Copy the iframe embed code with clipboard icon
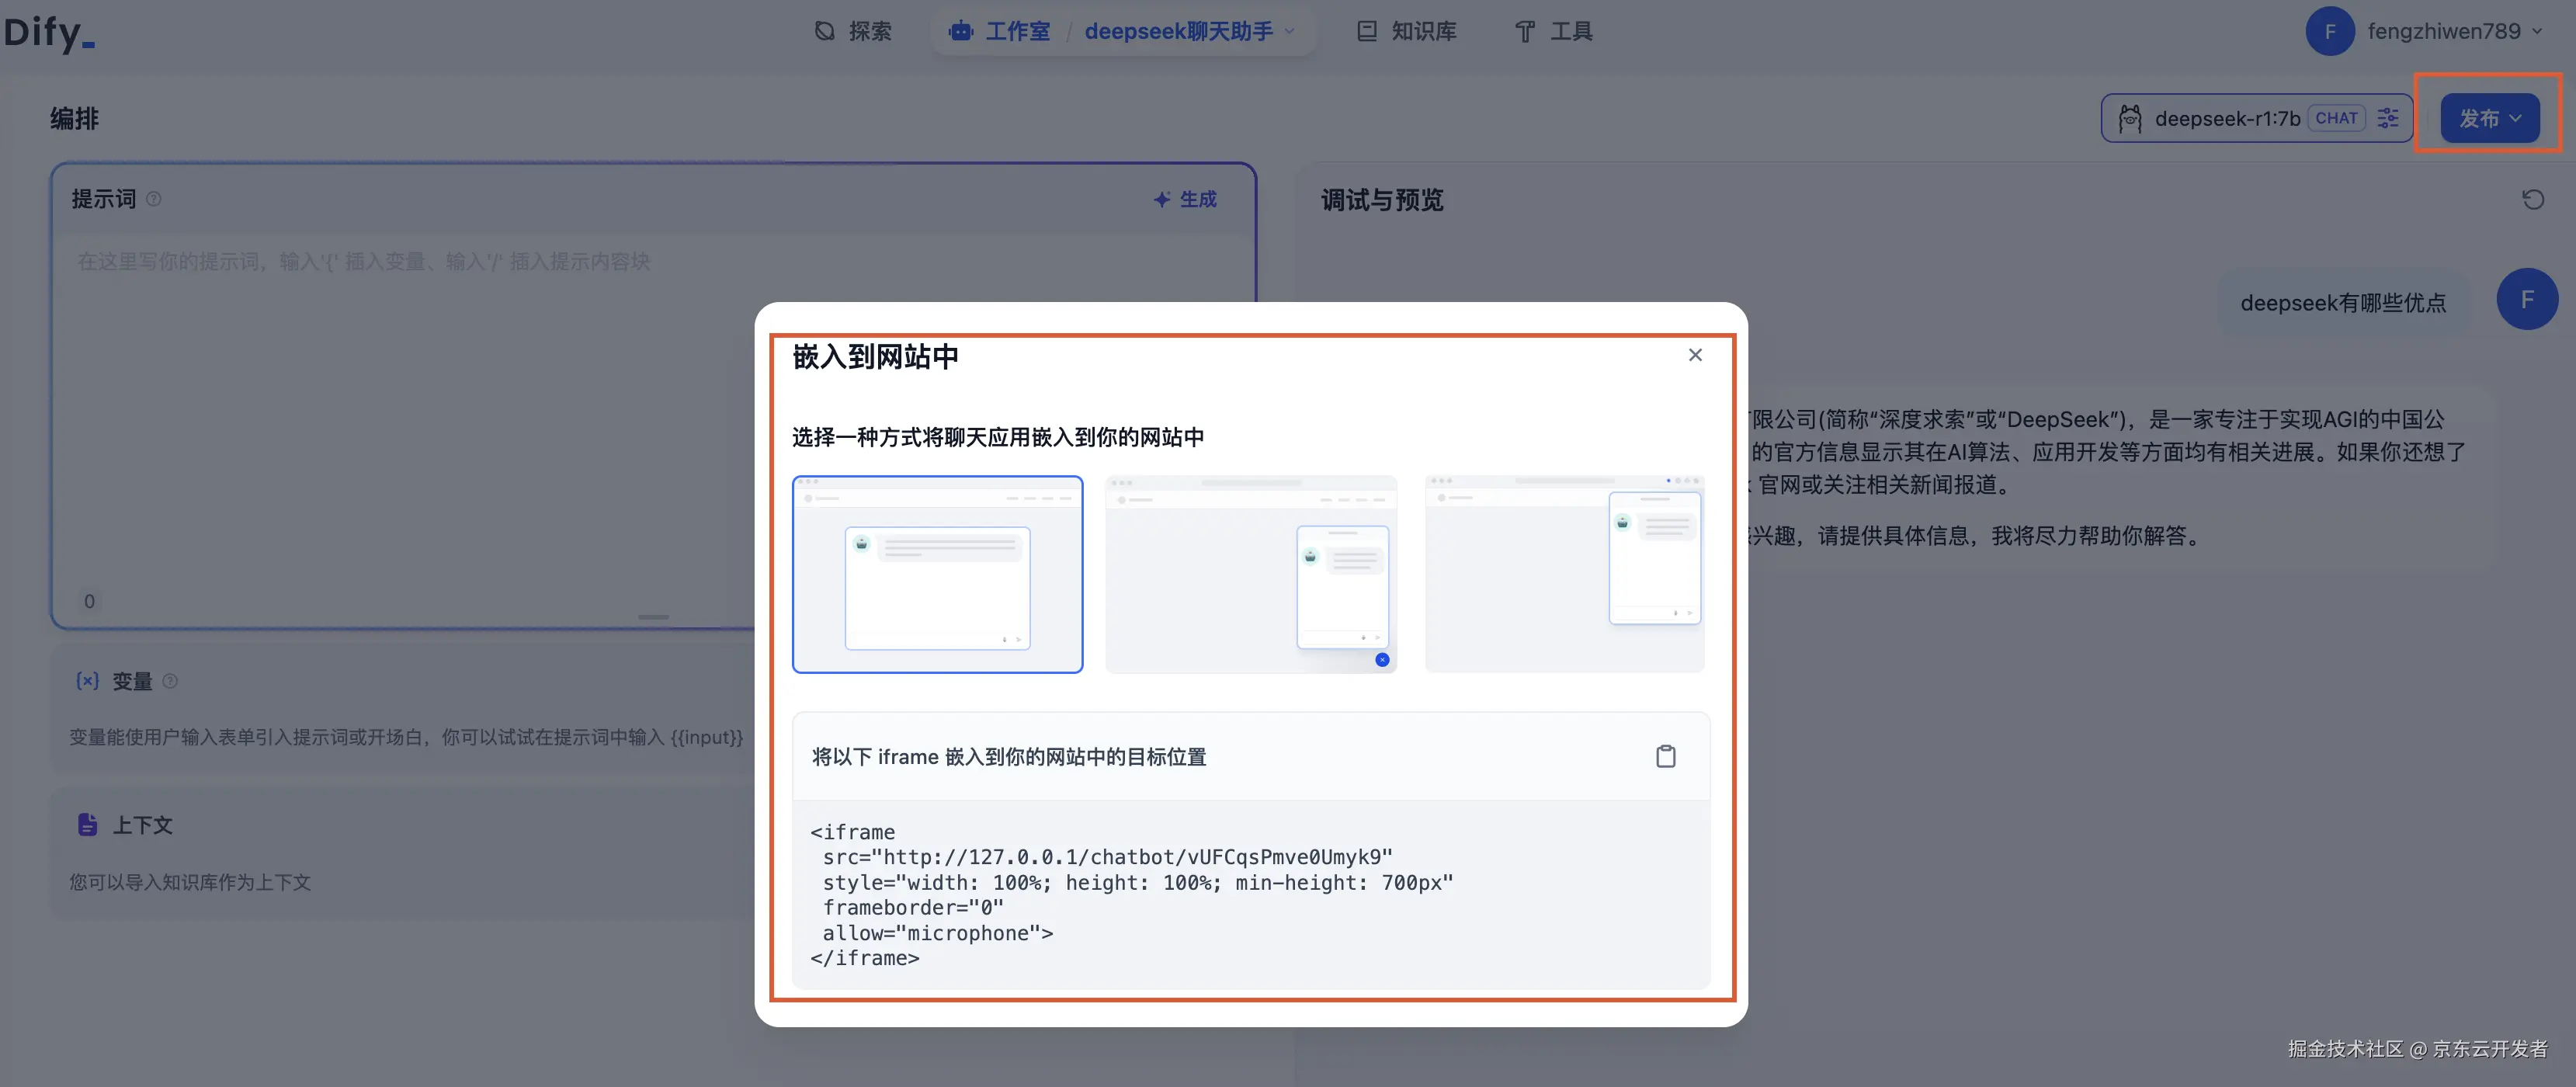This screenshot has height=1087, width=2576. pyautogui.click(x=1665, y=756)
